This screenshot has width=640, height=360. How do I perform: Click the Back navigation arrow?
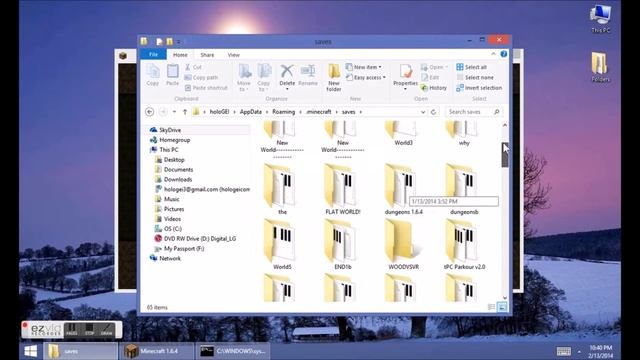click(150, 112)
